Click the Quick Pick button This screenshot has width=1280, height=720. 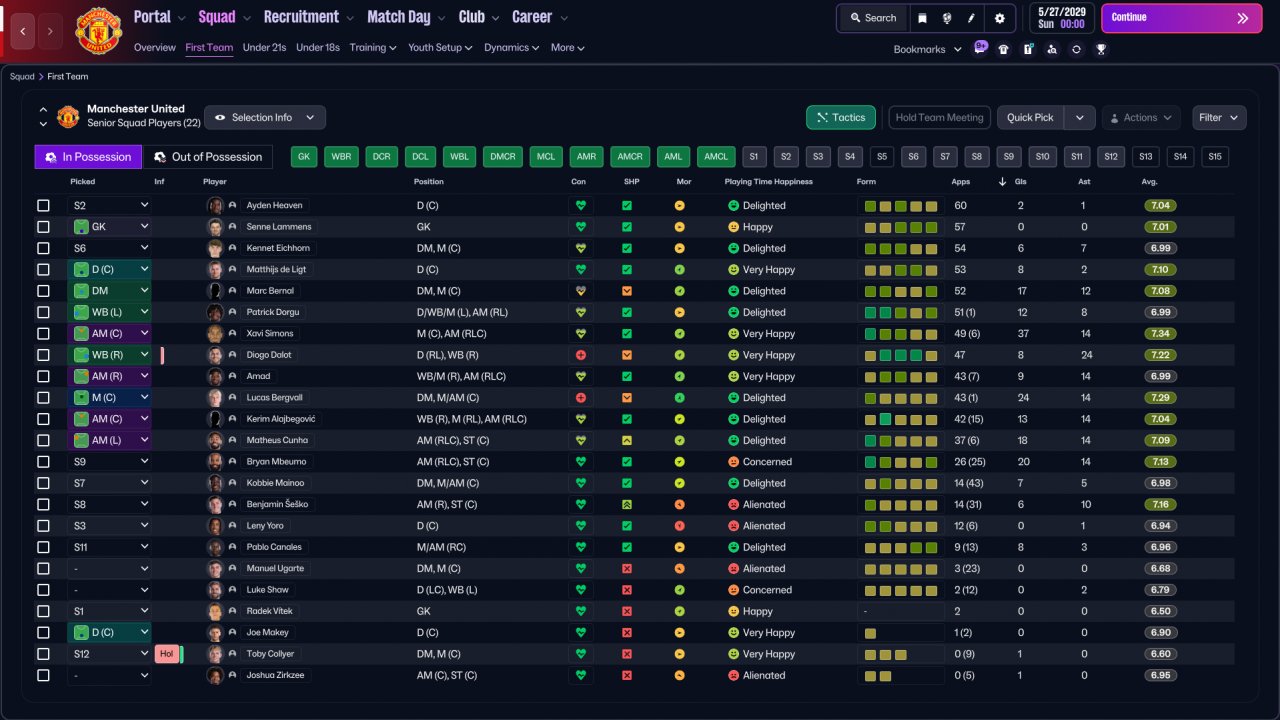[x=1030, y=118]
